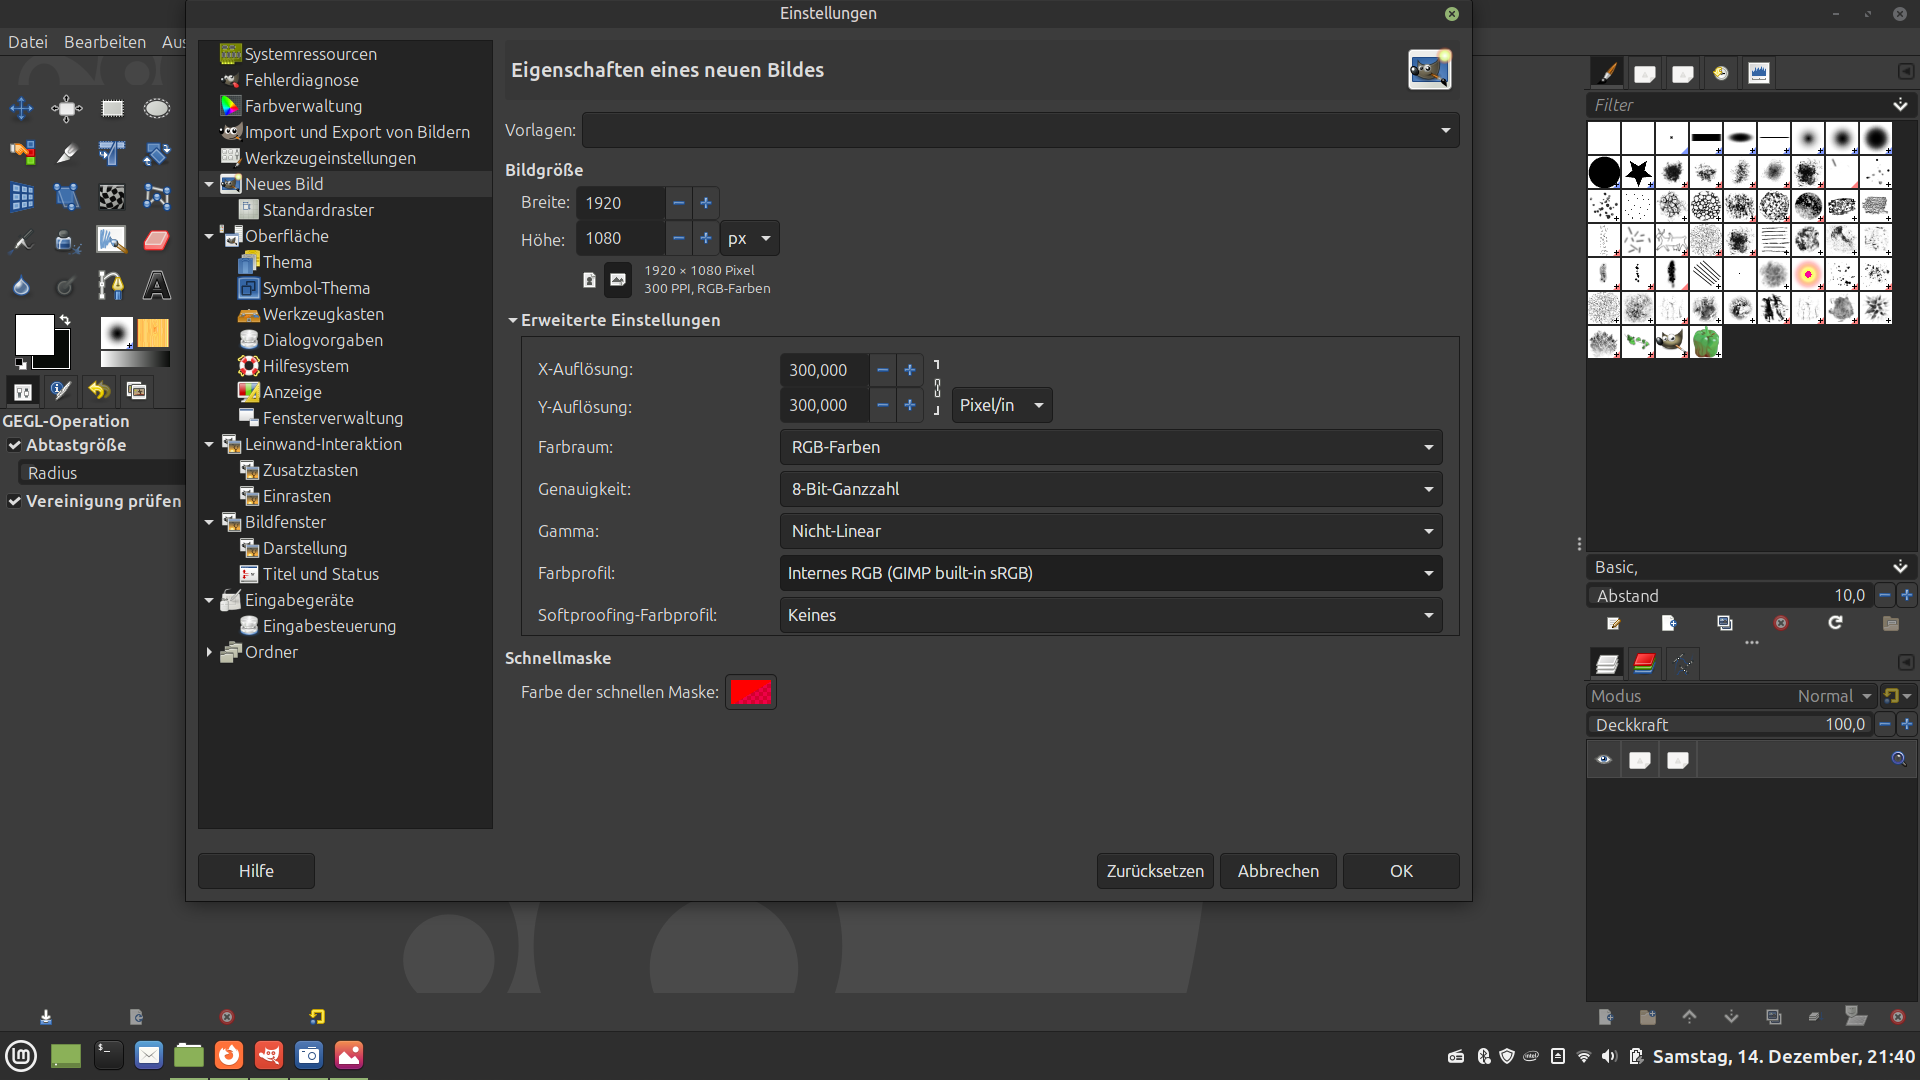Click the dialog help image icon in the header

click(x=1429, y=70)
